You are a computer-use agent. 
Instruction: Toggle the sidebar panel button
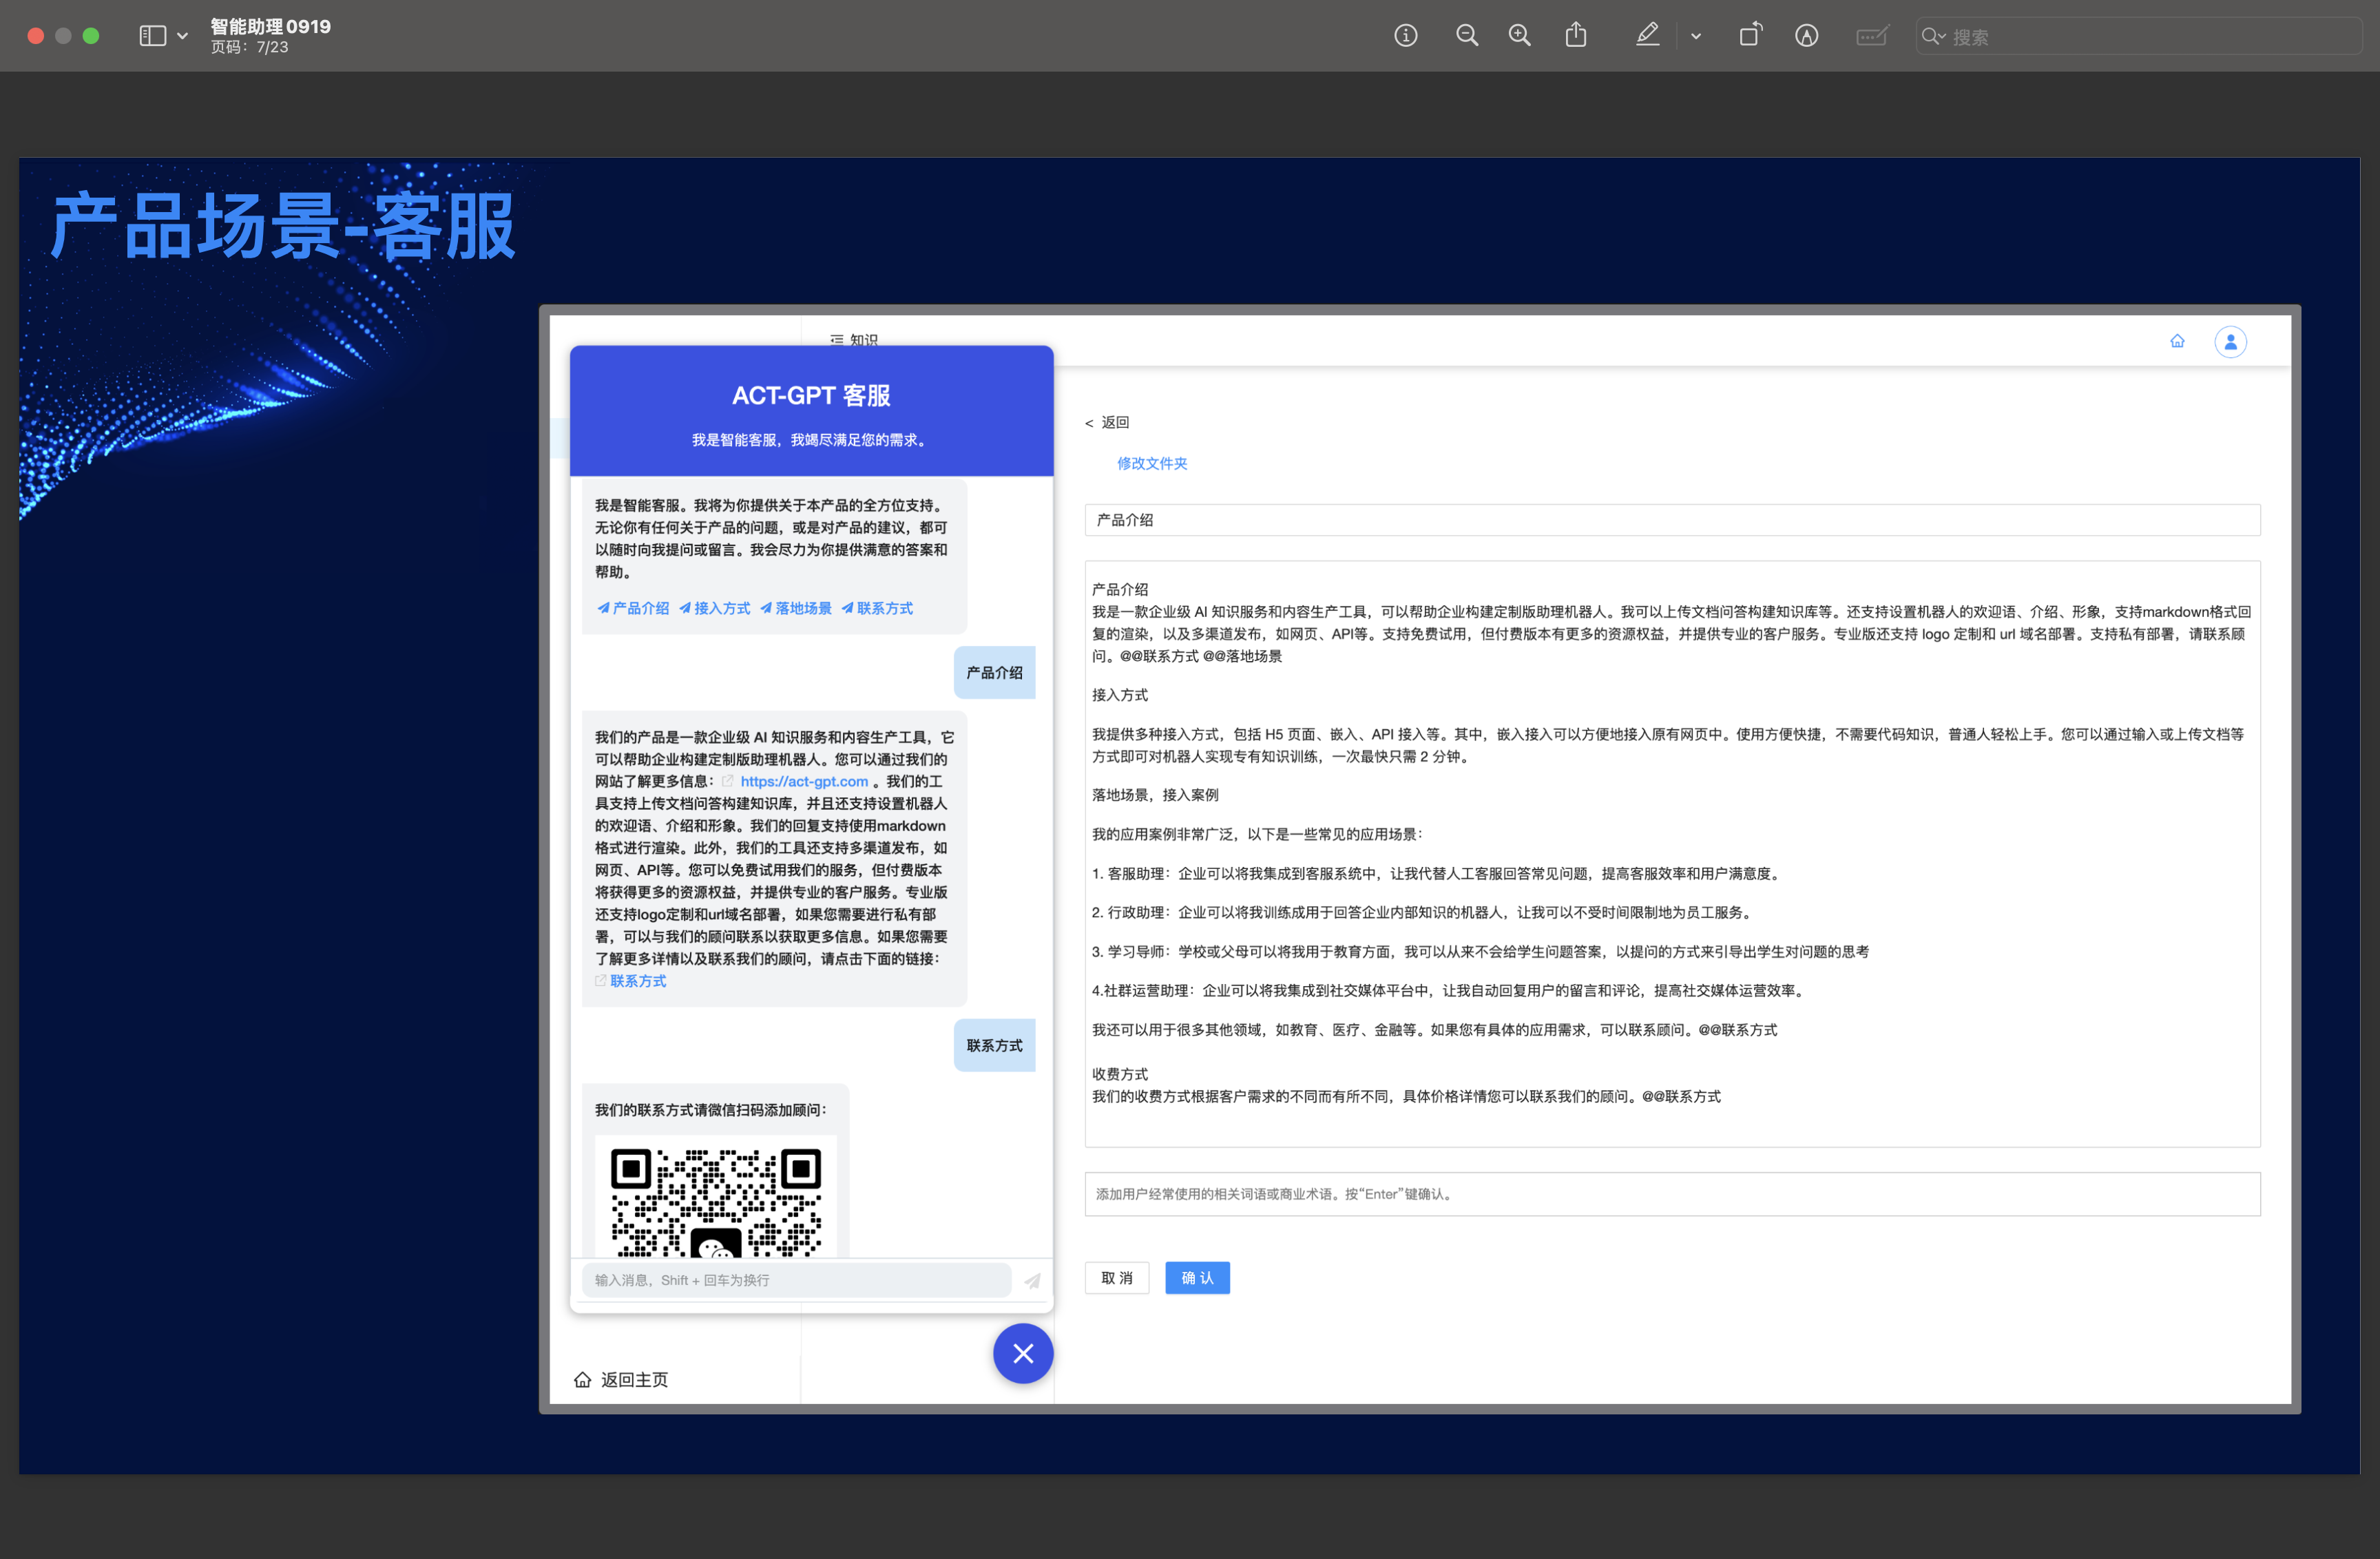coord(152,36)
